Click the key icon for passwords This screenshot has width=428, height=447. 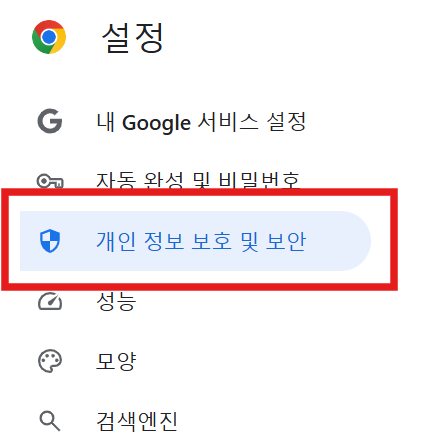pos(50,181)
